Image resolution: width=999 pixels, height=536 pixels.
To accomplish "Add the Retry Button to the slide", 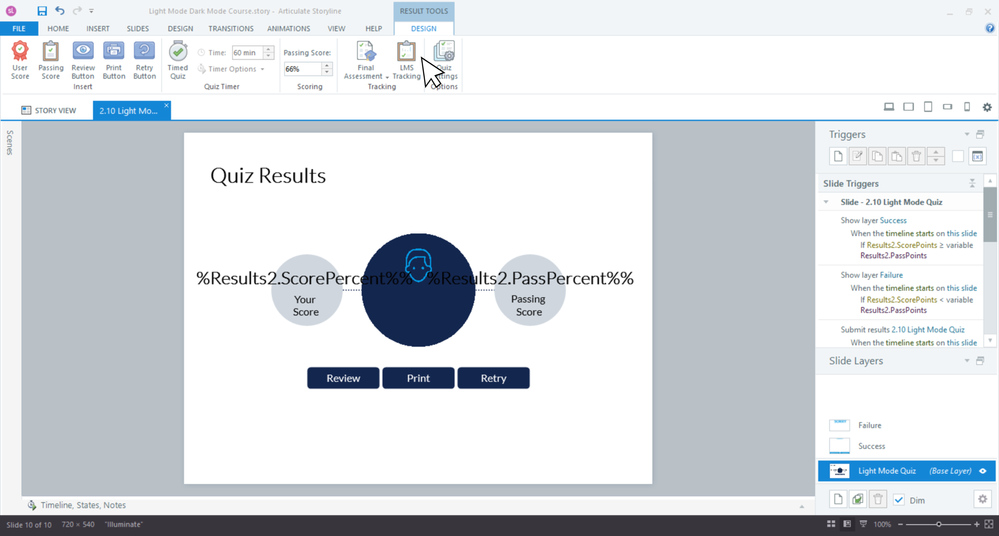I will pos(145,60).
